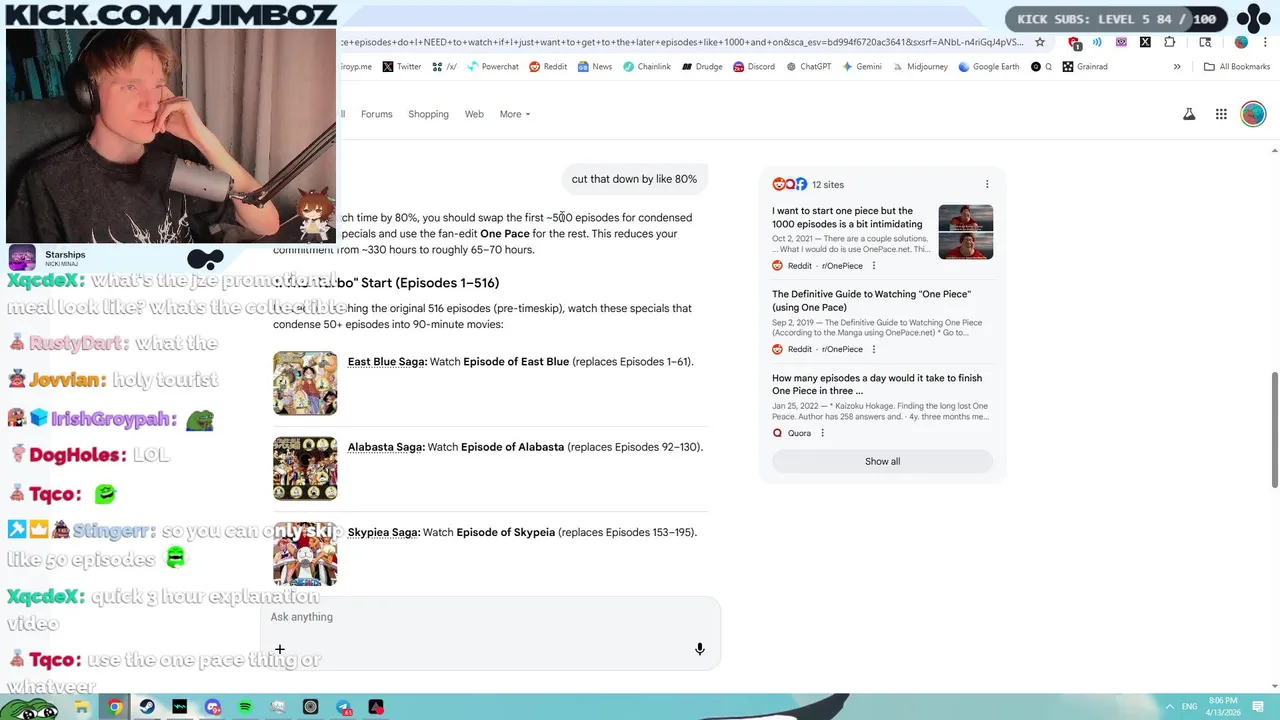The image size is (1280, 720).
Task: Open the Discord bookmark
Action: coord(753,67)
